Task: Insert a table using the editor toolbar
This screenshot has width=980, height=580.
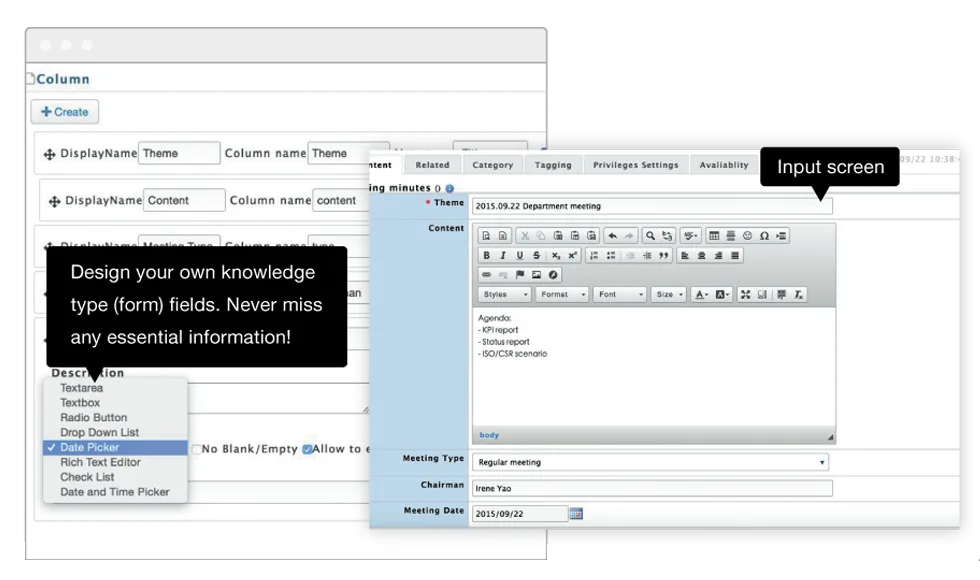Action: tap(714, 236)
